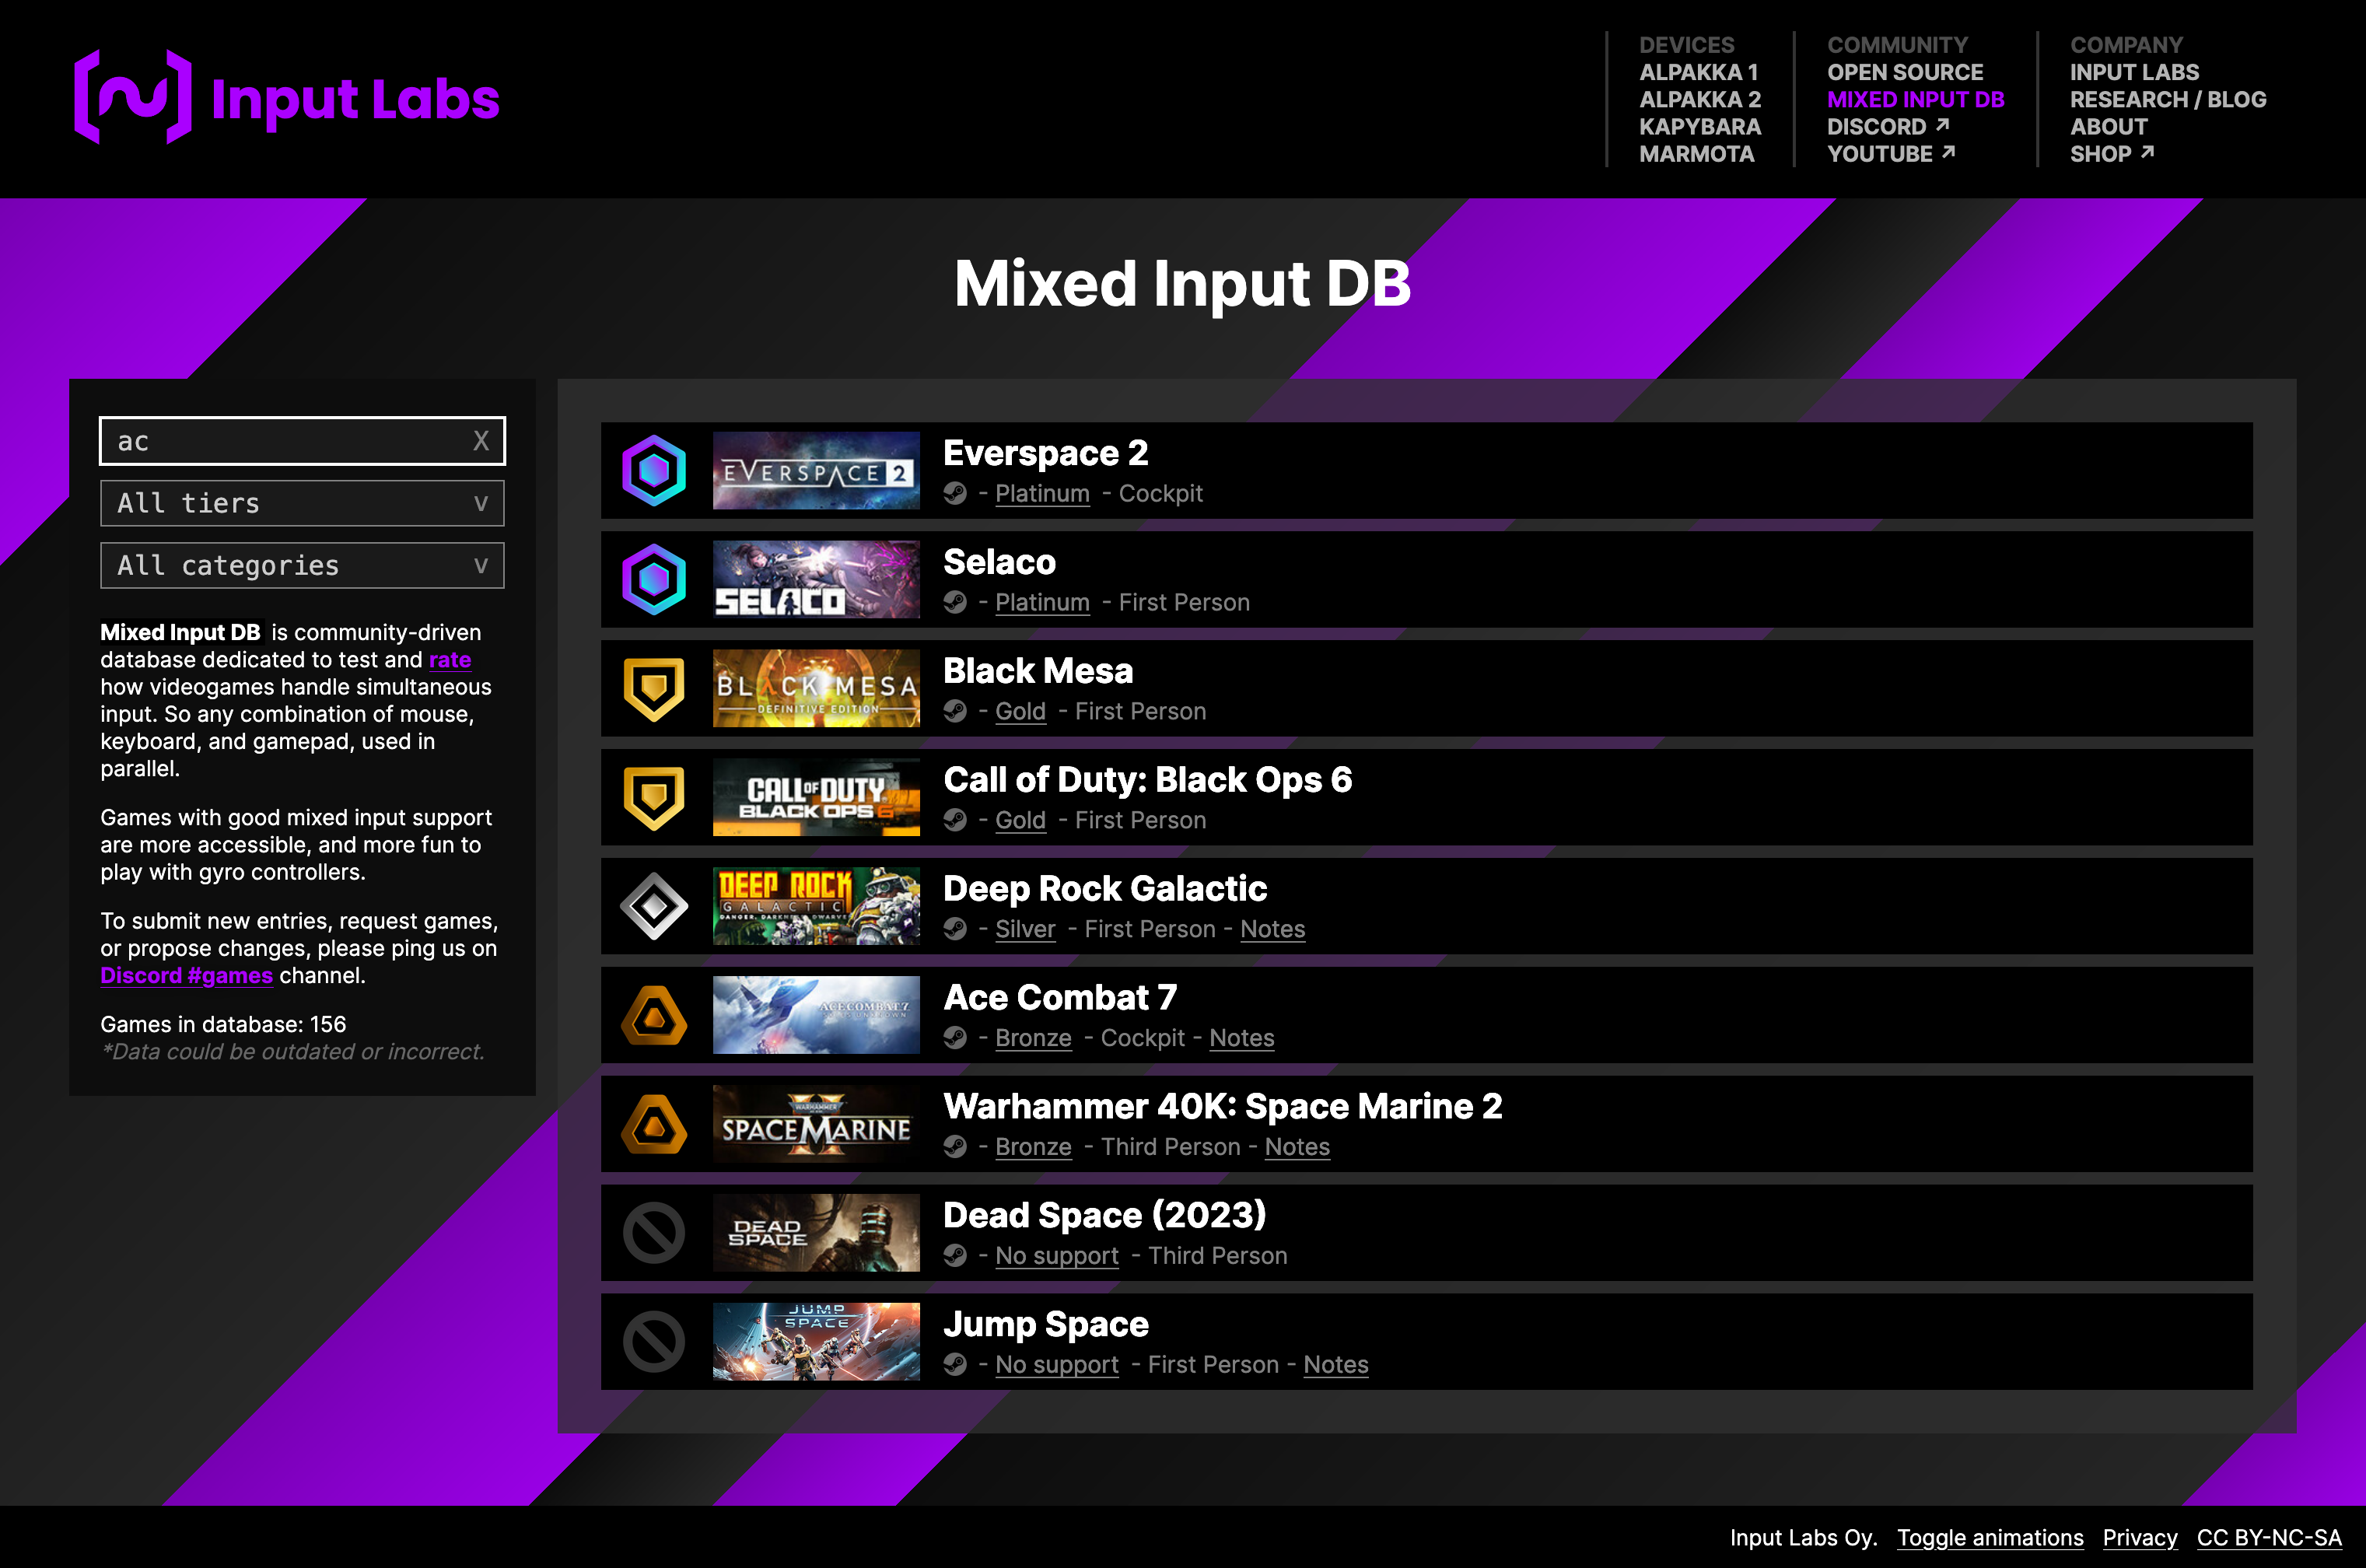
Task: Click the Gold badge for Call of Duty: Black Ops 6
Action: [654, 797]
